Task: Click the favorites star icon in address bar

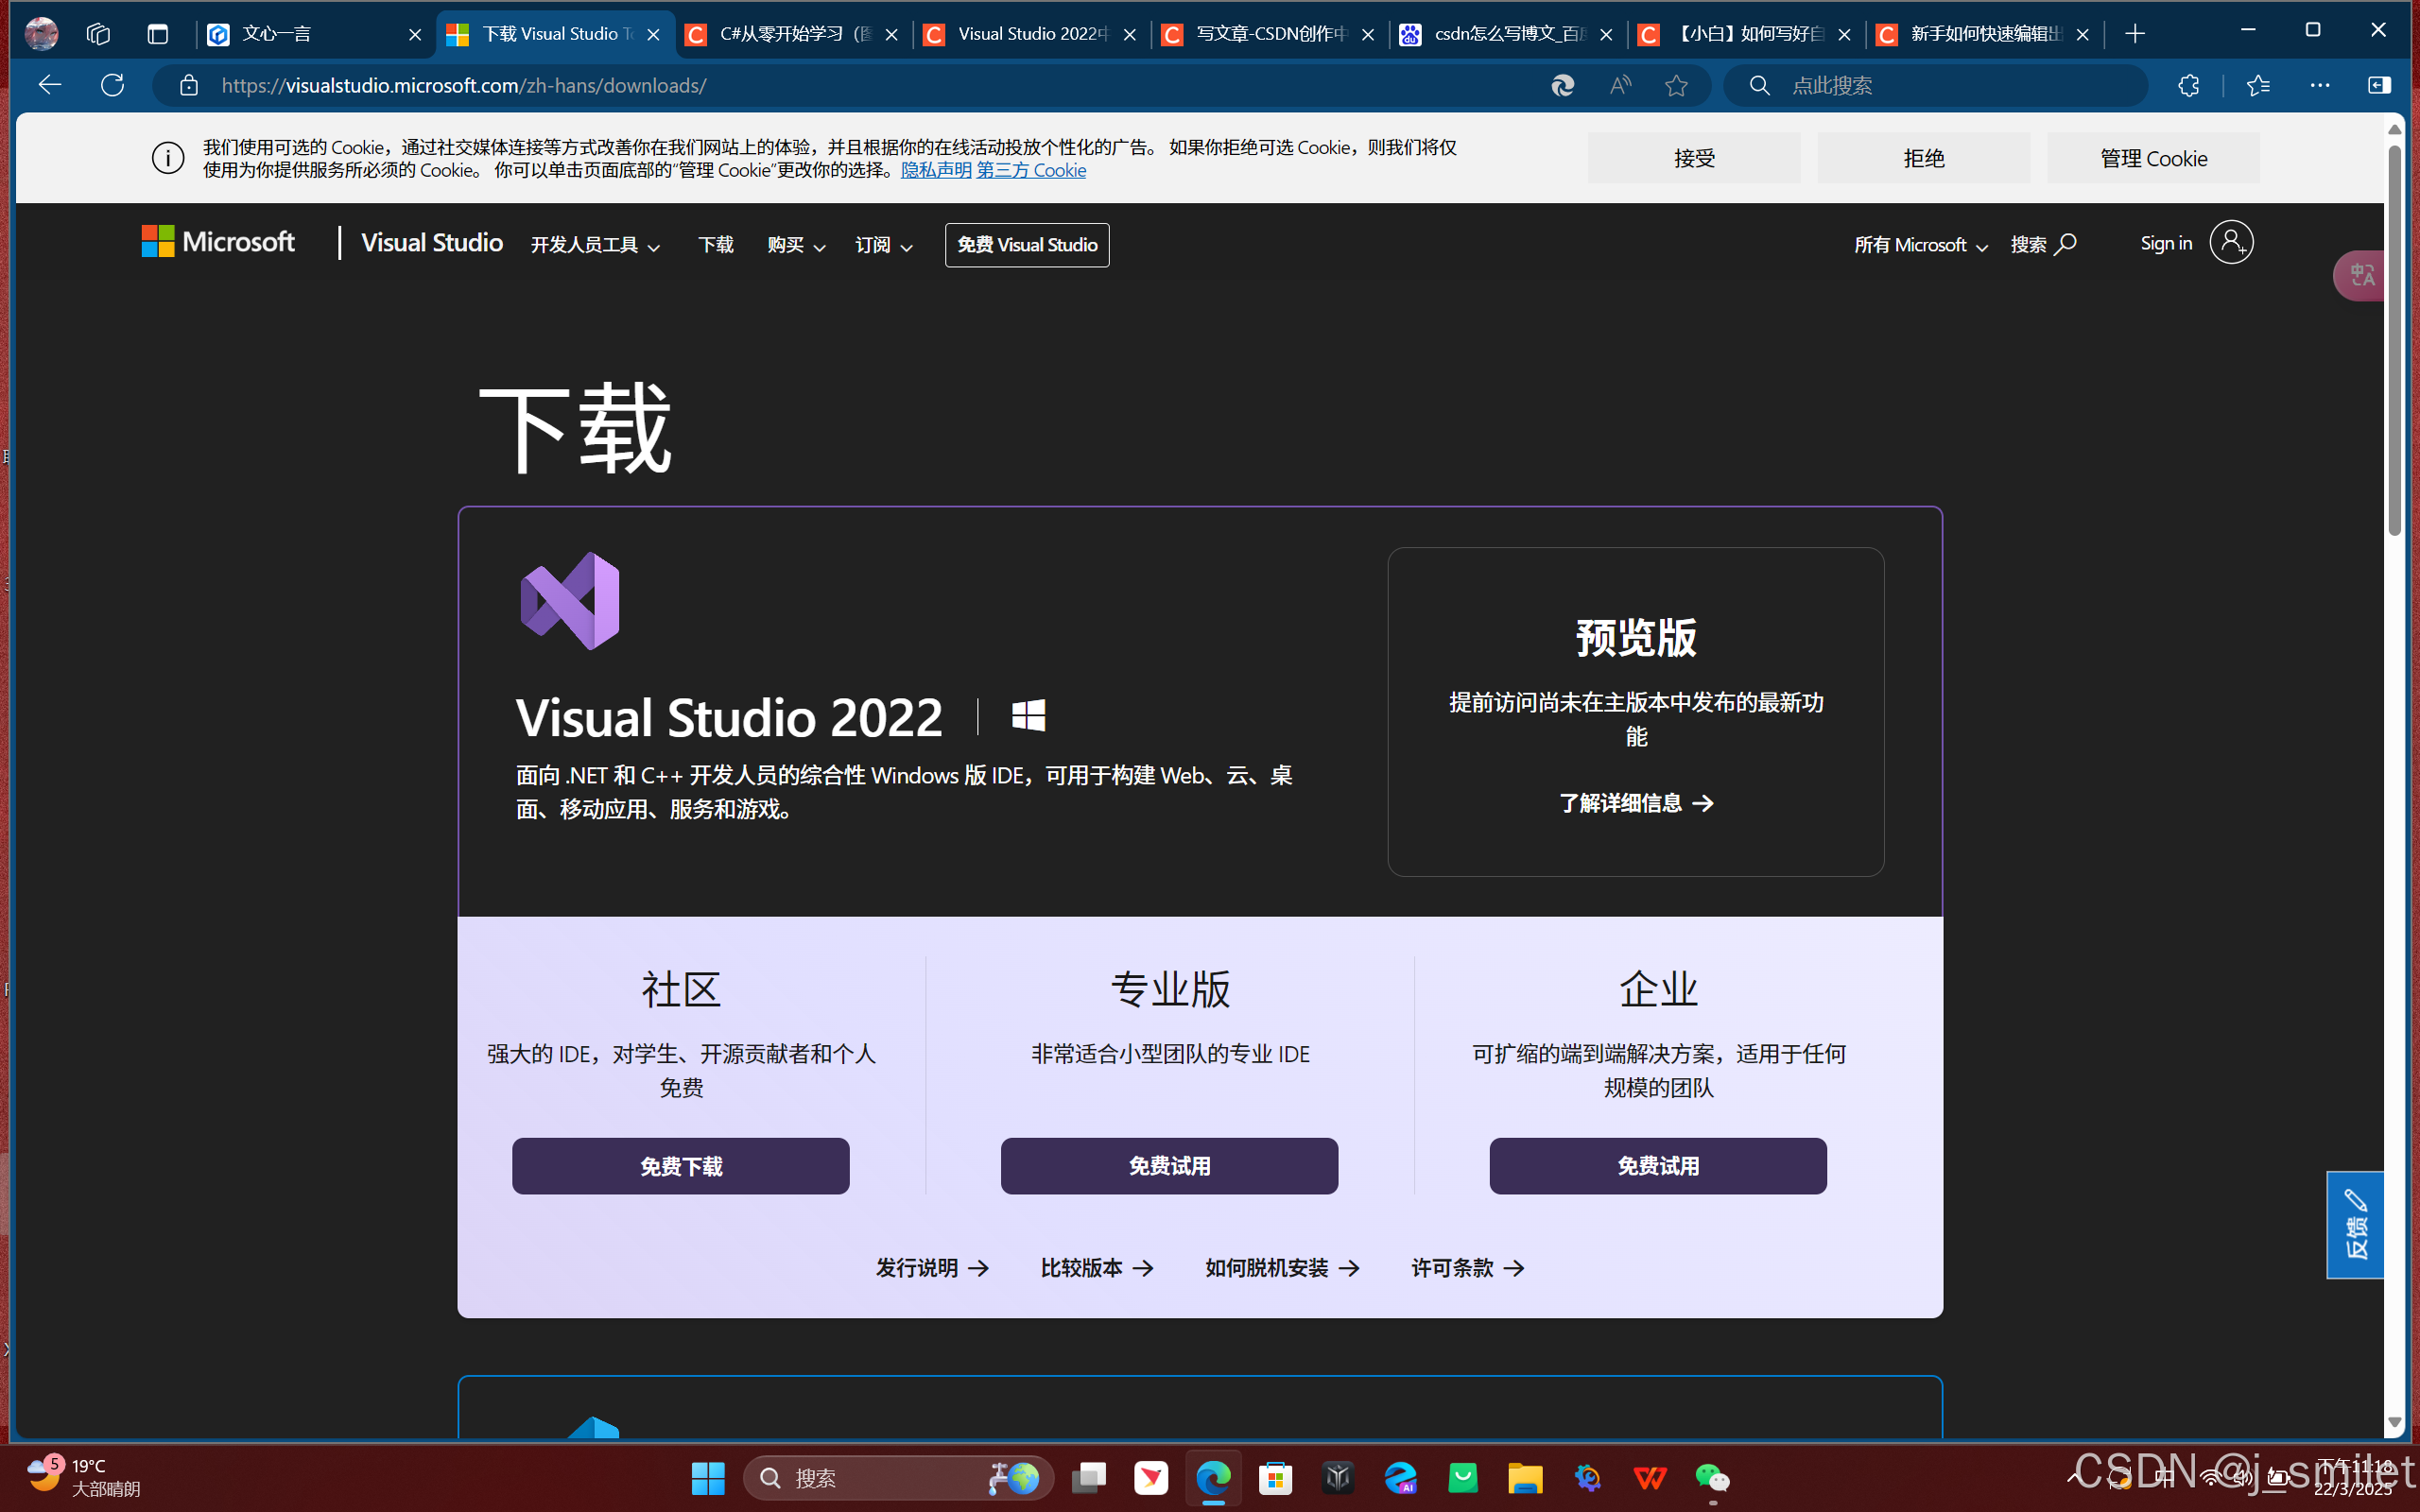Action: pyautogui.click(x=1676, y=85)
